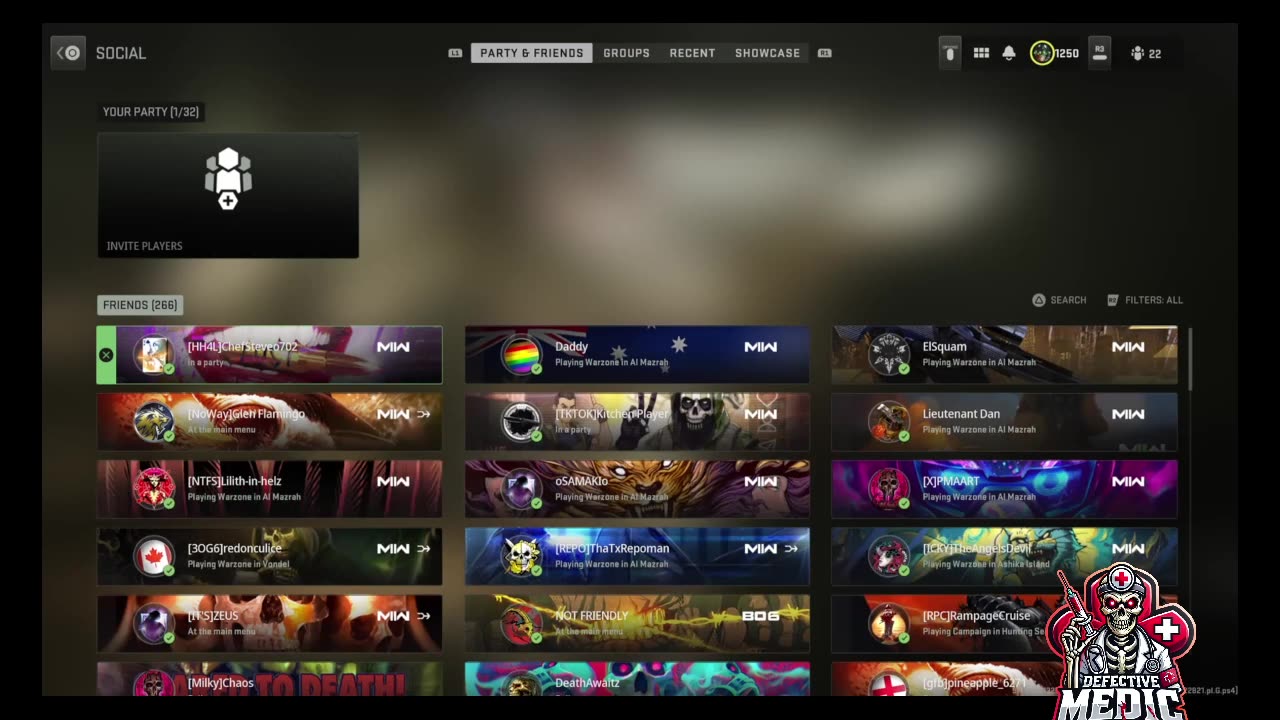Select the oSAMAKIo friend card
This screenshot has height=720, width=1280.
click(637, 489)
